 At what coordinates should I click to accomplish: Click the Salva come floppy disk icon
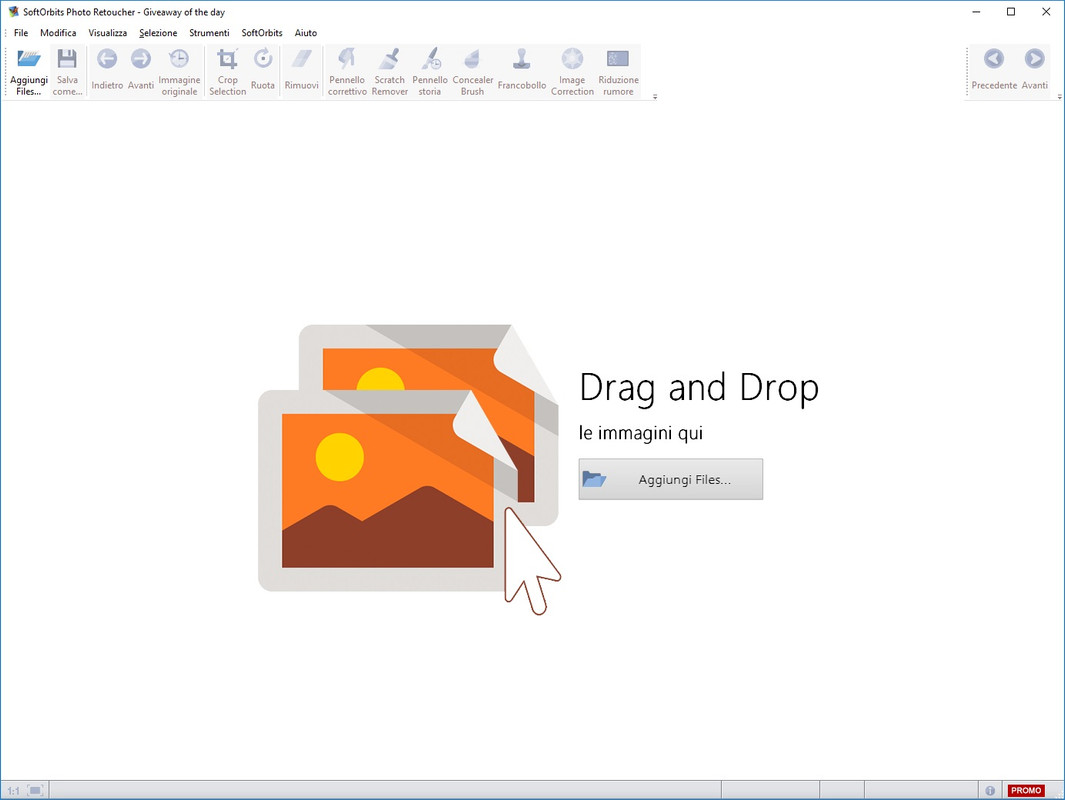point(67,58)
